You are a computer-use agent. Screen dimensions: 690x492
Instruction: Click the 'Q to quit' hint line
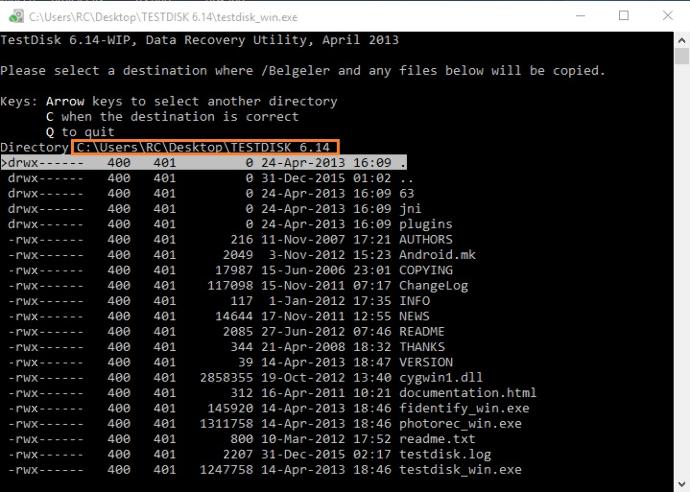click(80, 132)
